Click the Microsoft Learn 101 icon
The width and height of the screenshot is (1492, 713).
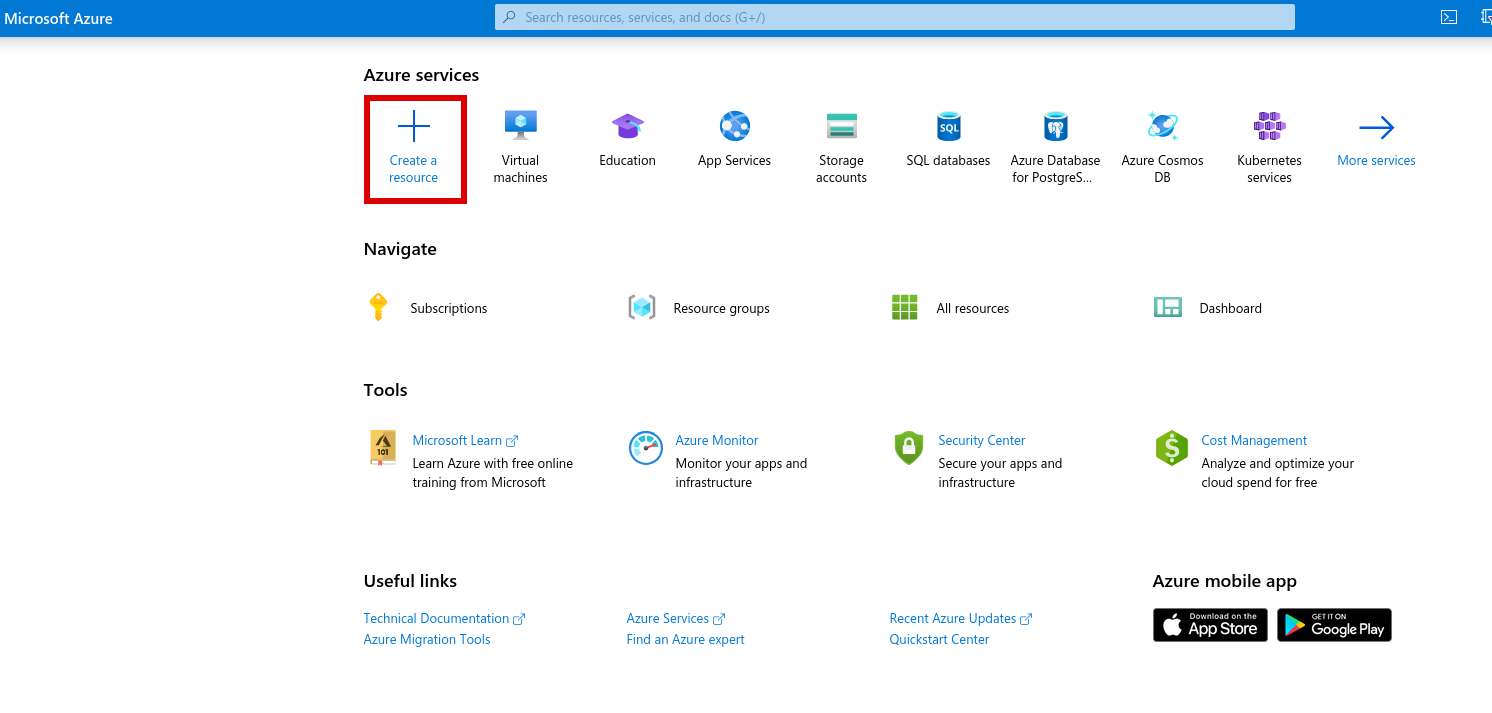(x=382, y=448)
